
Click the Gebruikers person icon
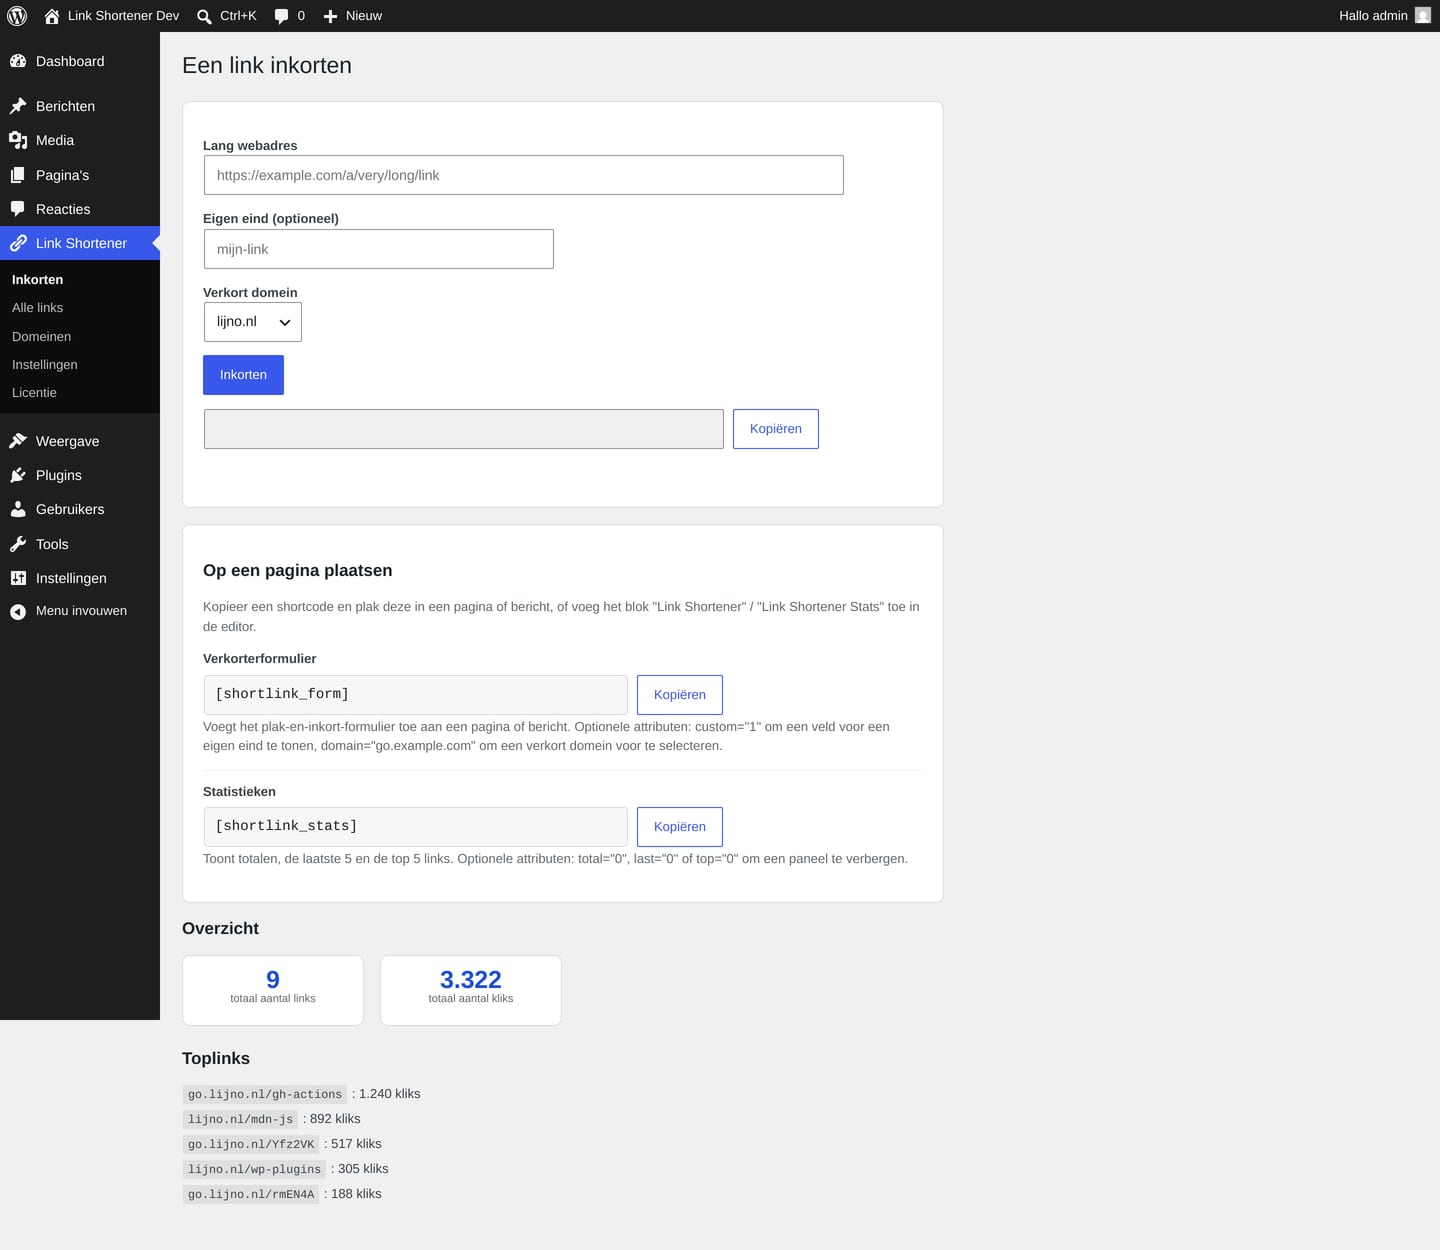[x=18, y=509]
